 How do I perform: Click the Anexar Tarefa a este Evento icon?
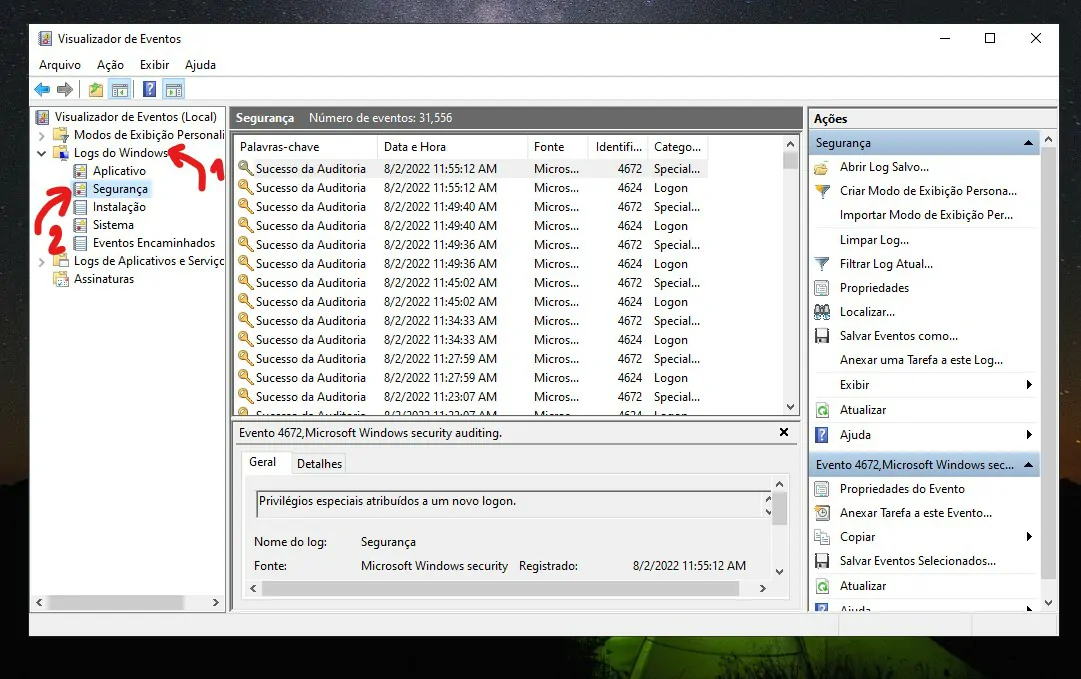tap(822, 513)
